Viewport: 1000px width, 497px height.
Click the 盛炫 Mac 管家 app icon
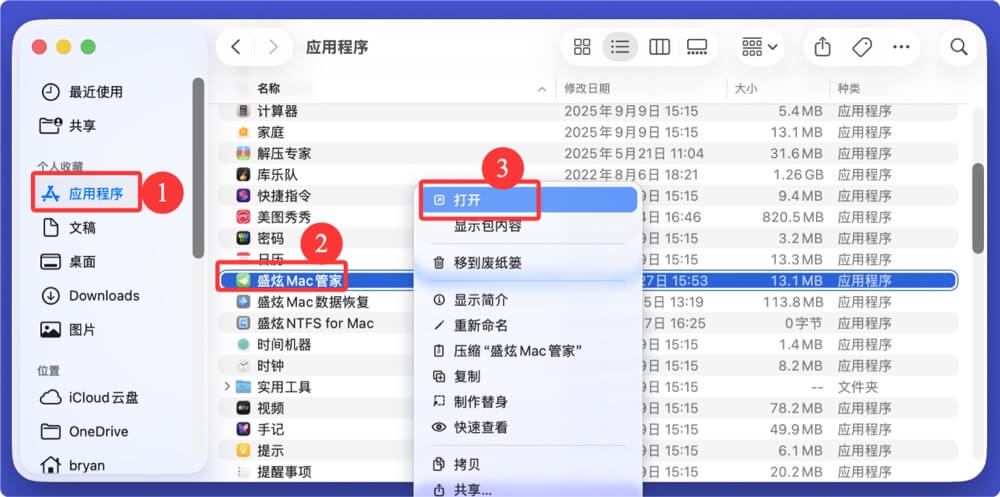coord(243,280)
